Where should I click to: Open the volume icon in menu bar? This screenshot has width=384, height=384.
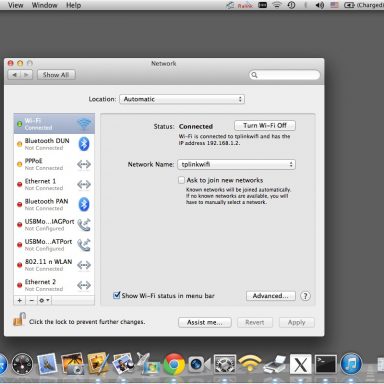pyautogui.click(x=320, y=5)
